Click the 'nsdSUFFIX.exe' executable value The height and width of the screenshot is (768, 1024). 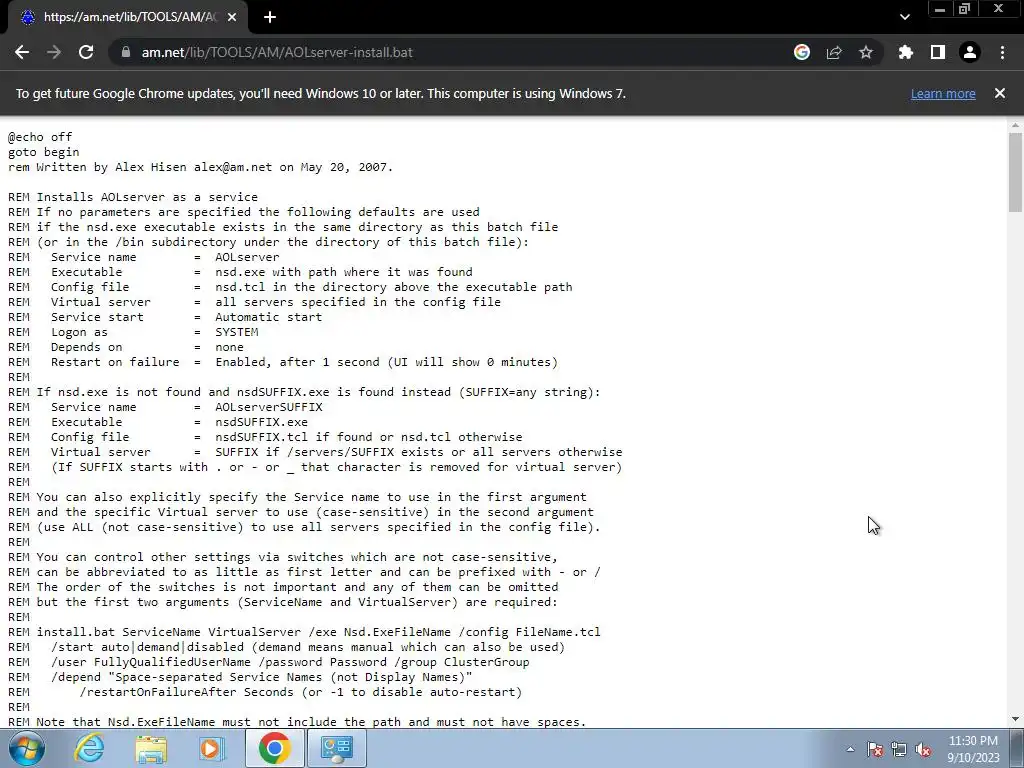[x=261, y=423]
